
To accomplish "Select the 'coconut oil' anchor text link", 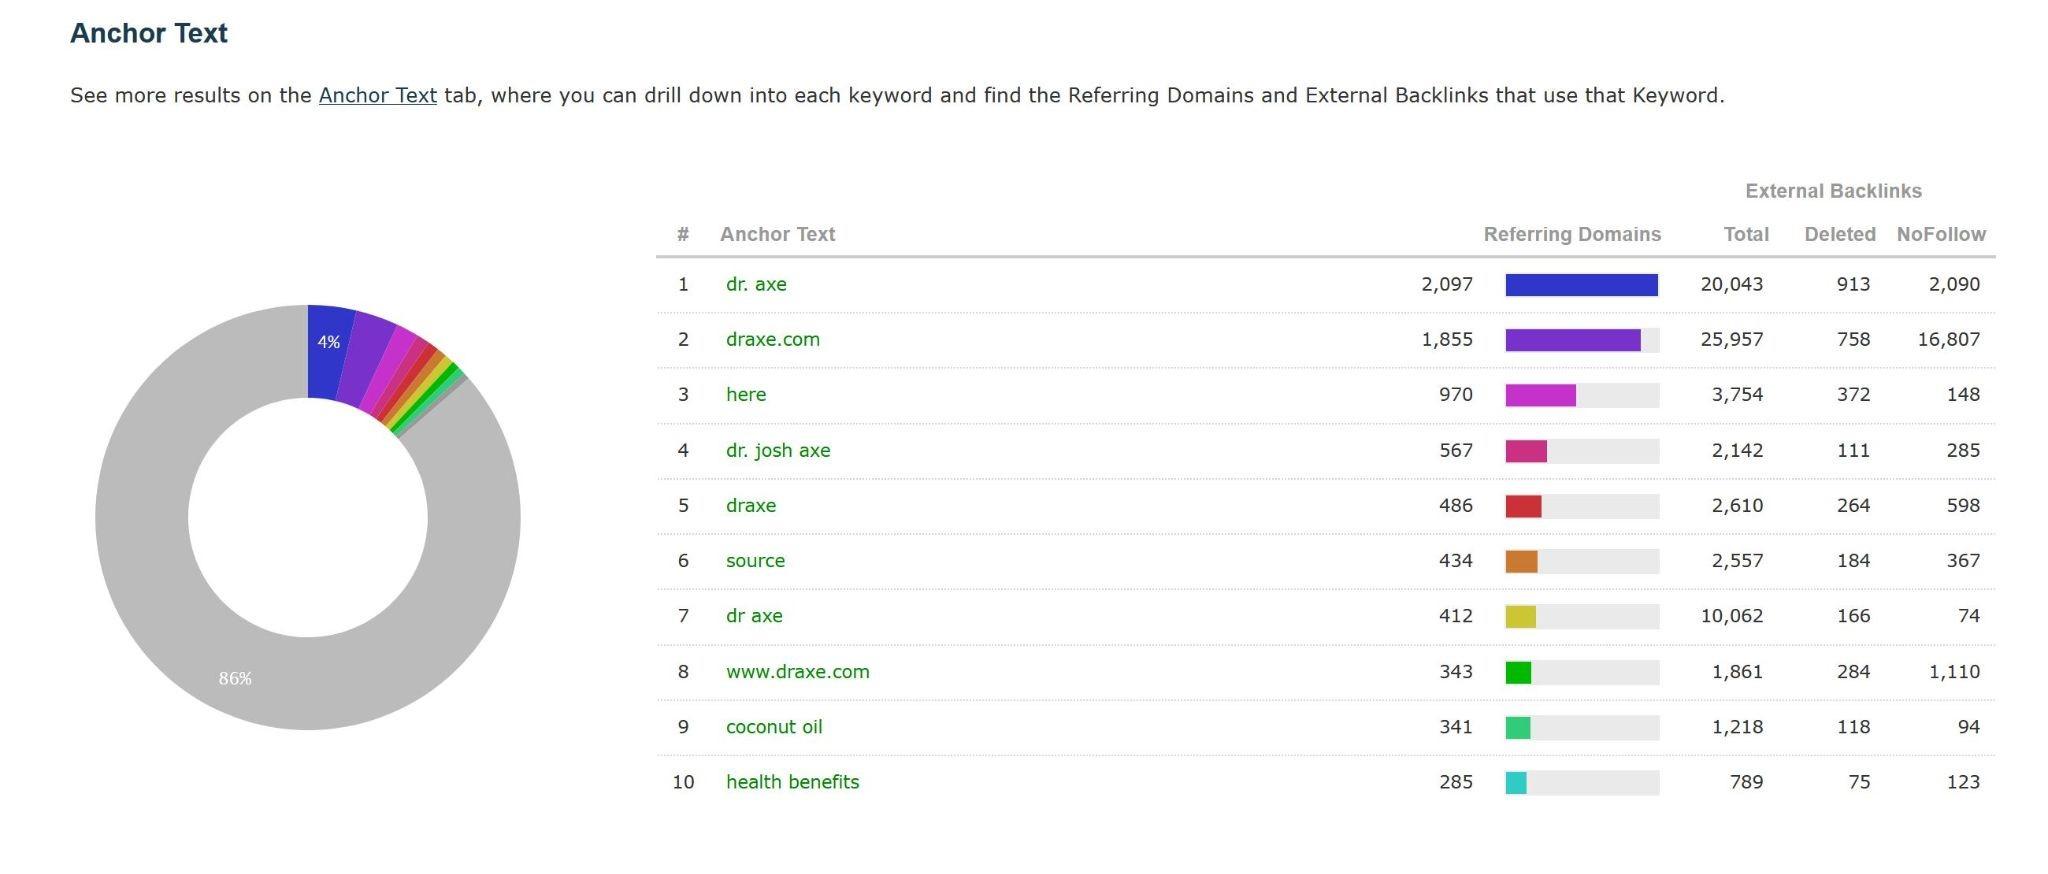I will (774, 727).
